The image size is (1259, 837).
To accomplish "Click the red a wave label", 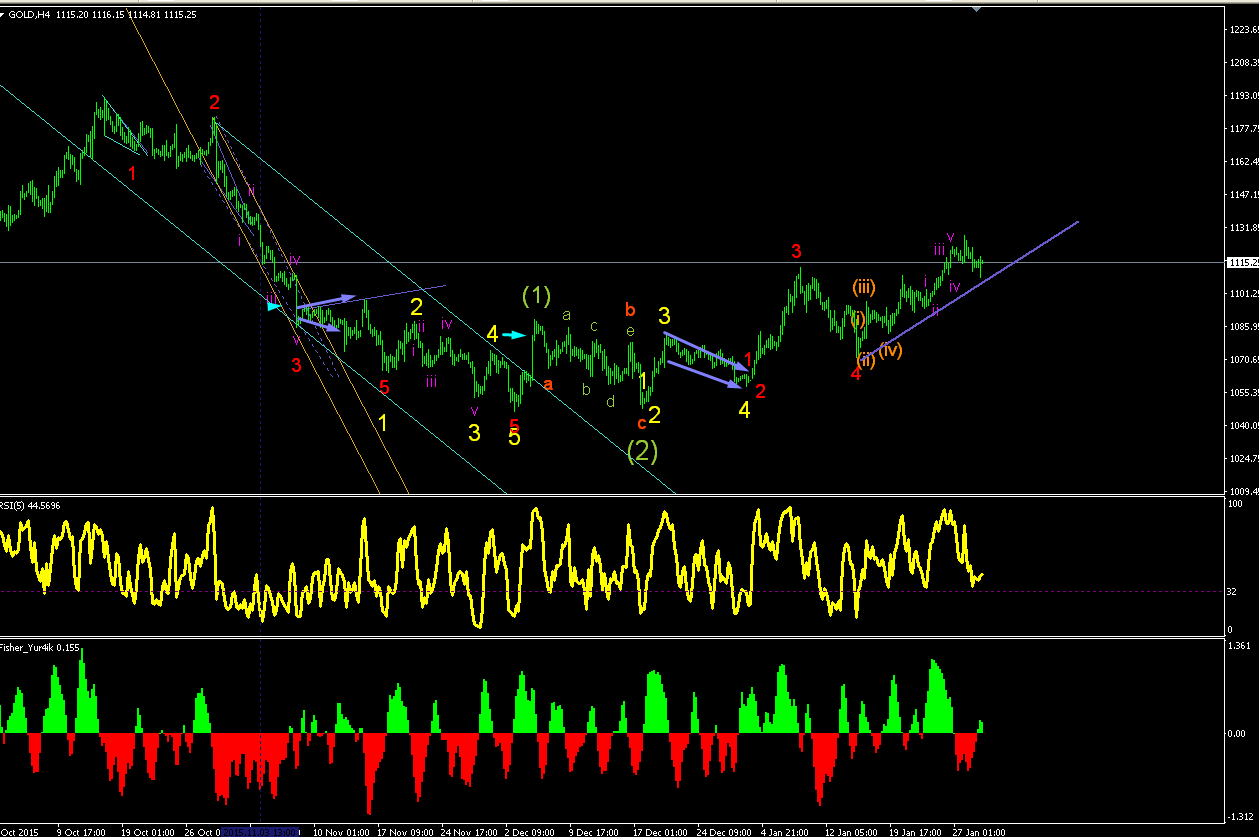I will 547,383.
